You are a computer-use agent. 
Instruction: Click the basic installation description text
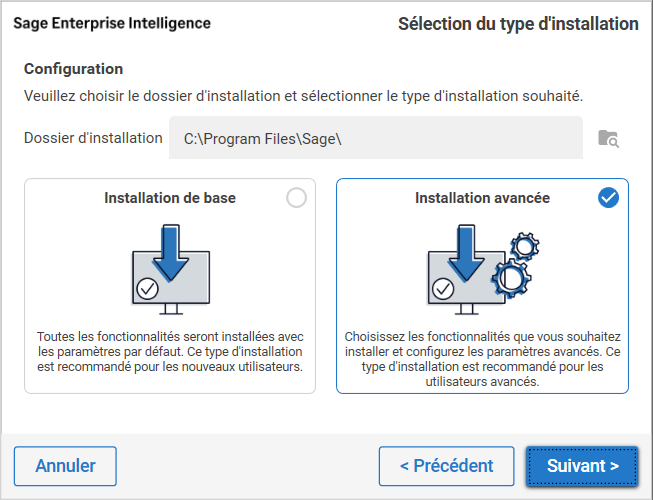point(170,352)
